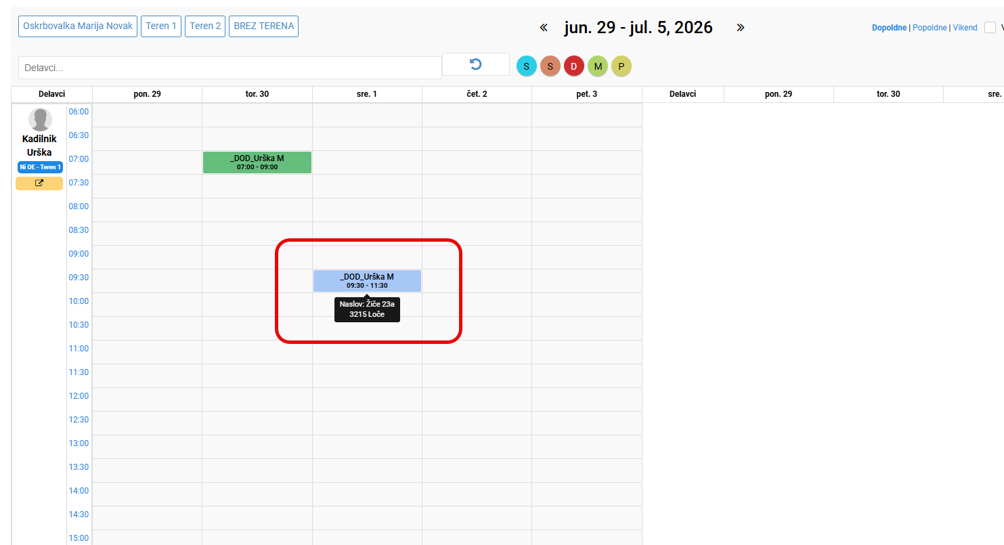Open external link icon under Kadilnik Urška
The image size is (1004, 545).
[39, 183]
